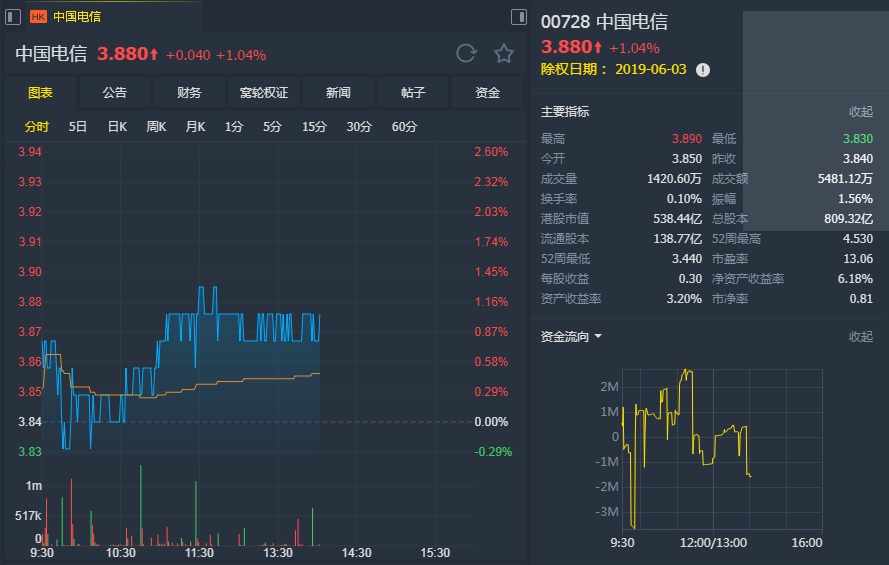
Task: Select the 窝轮权证 tab
Action: click(x=264, y=93)
